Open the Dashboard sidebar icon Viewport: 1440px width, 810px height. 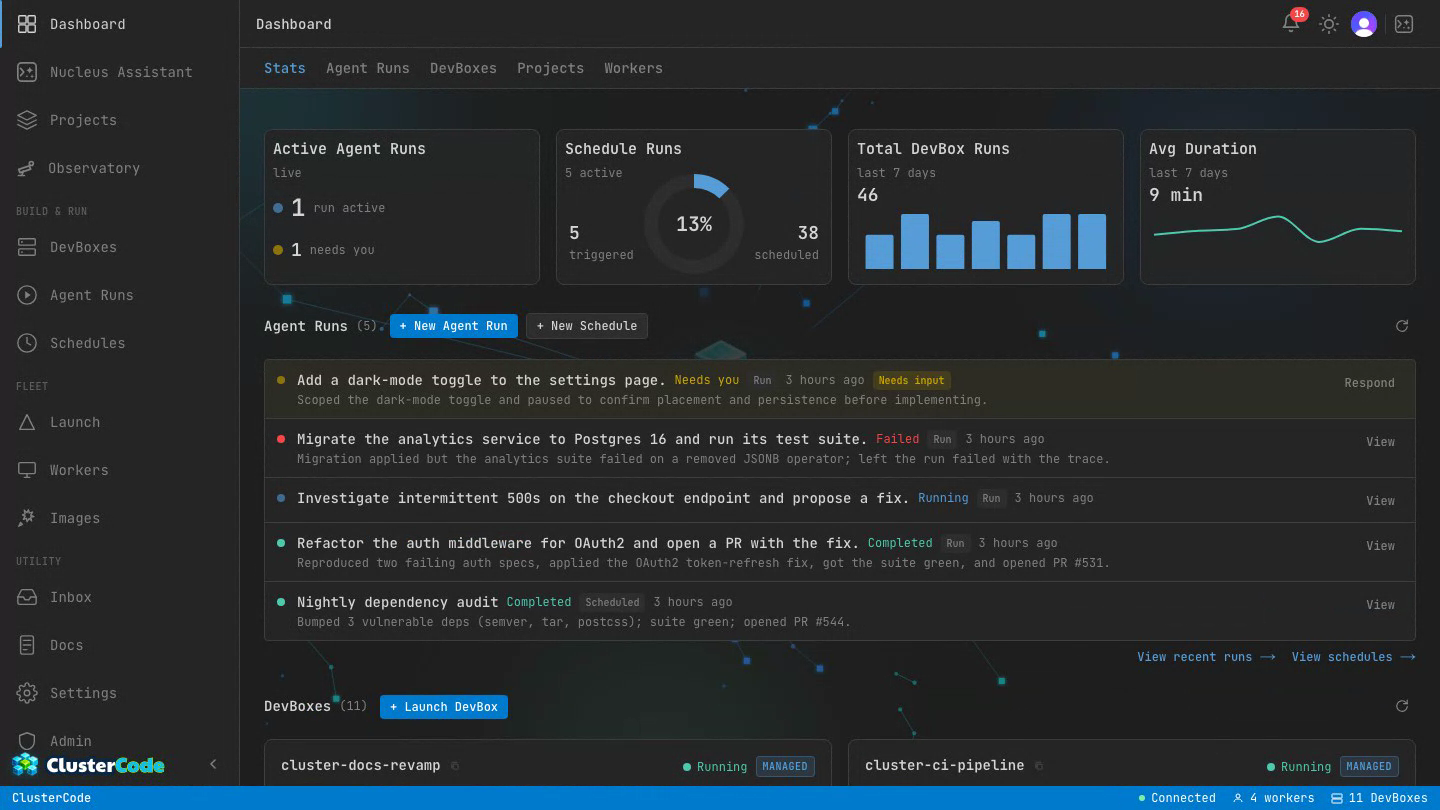pyautogui.click(x=27, y=24)
